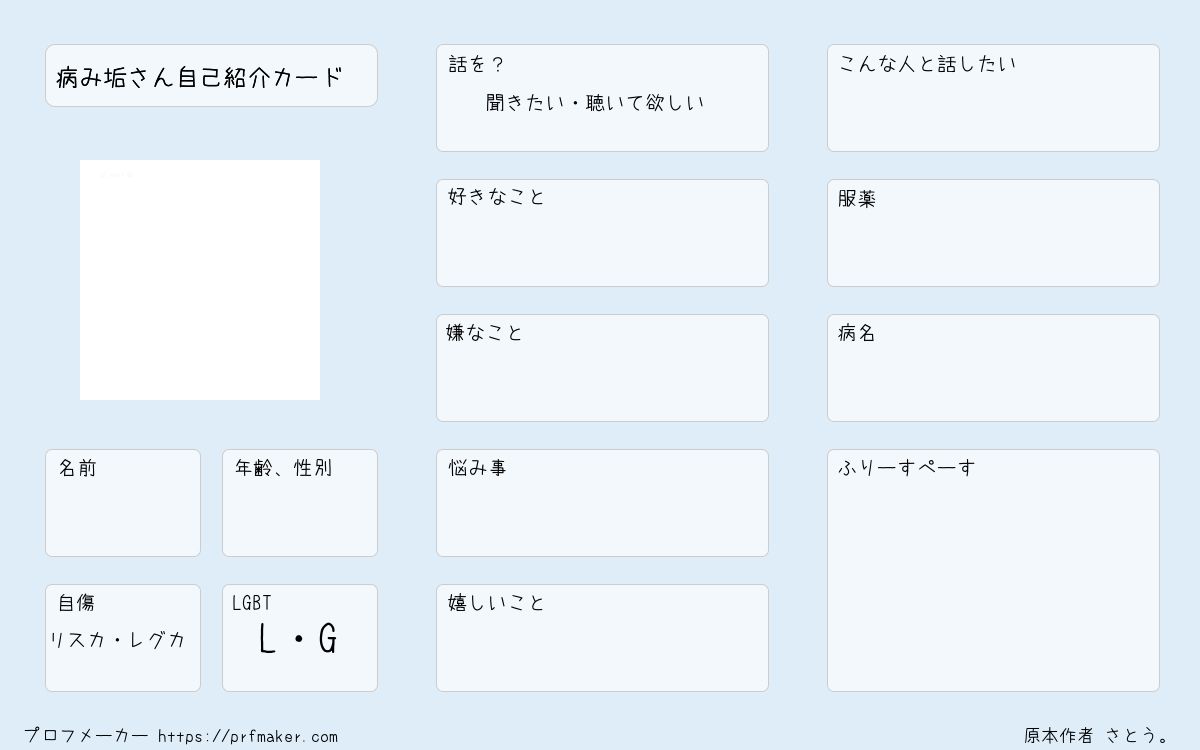Image resolution: width=1200 pixels, height=750 pixels.
Task: Click the 嫌なこと field
Action: (602, 368)
